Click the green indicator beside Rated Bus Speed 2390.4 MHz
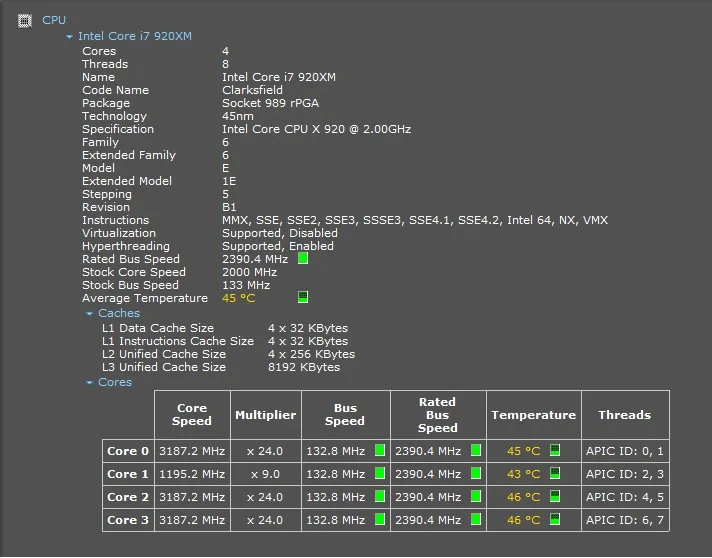Image resolution: width=712 pixels, height=558 pixels. [303, 258]
